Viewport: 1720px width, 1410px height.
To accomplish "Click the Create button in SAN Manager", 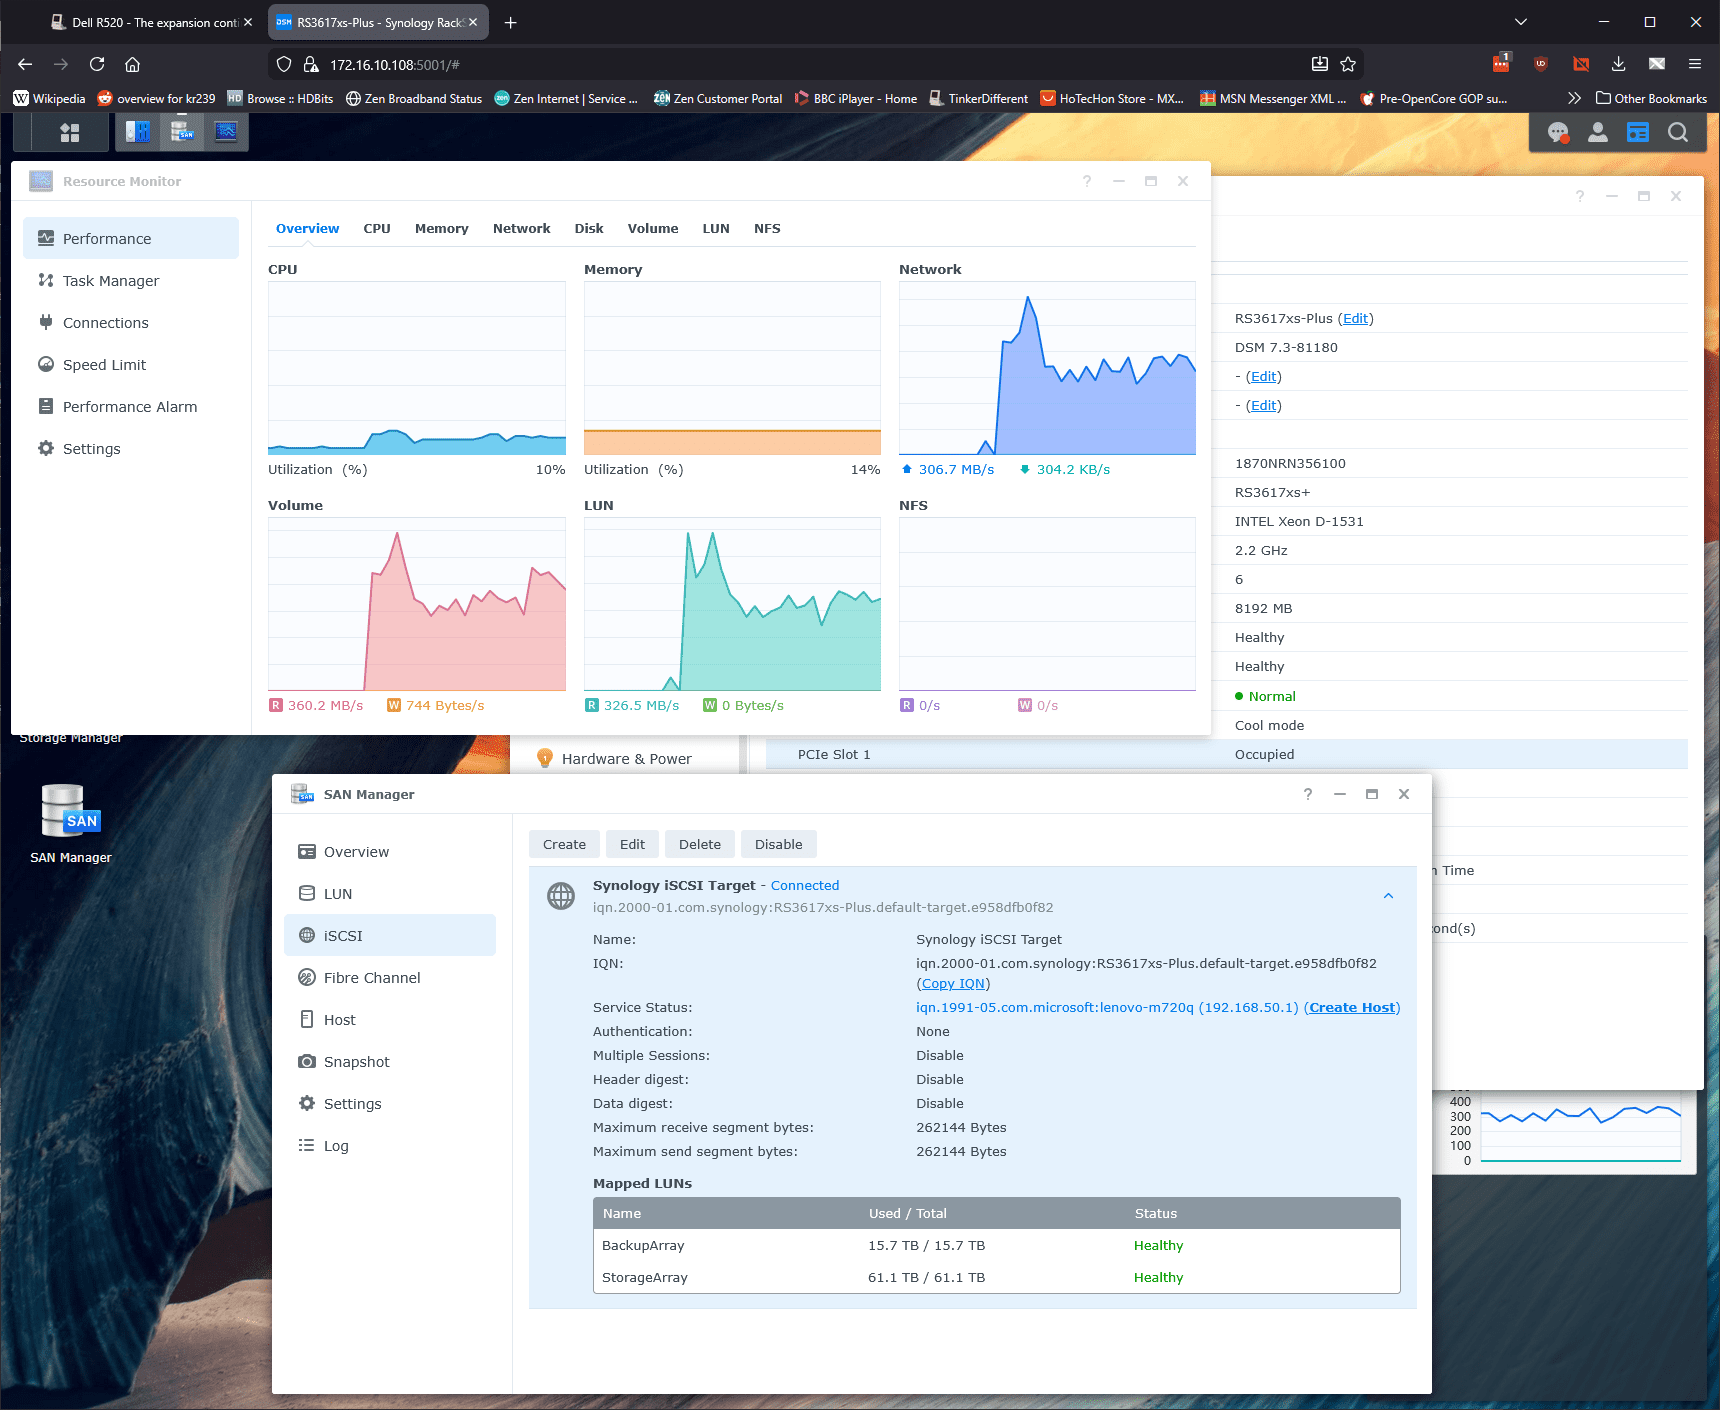I will click(564, 845).
